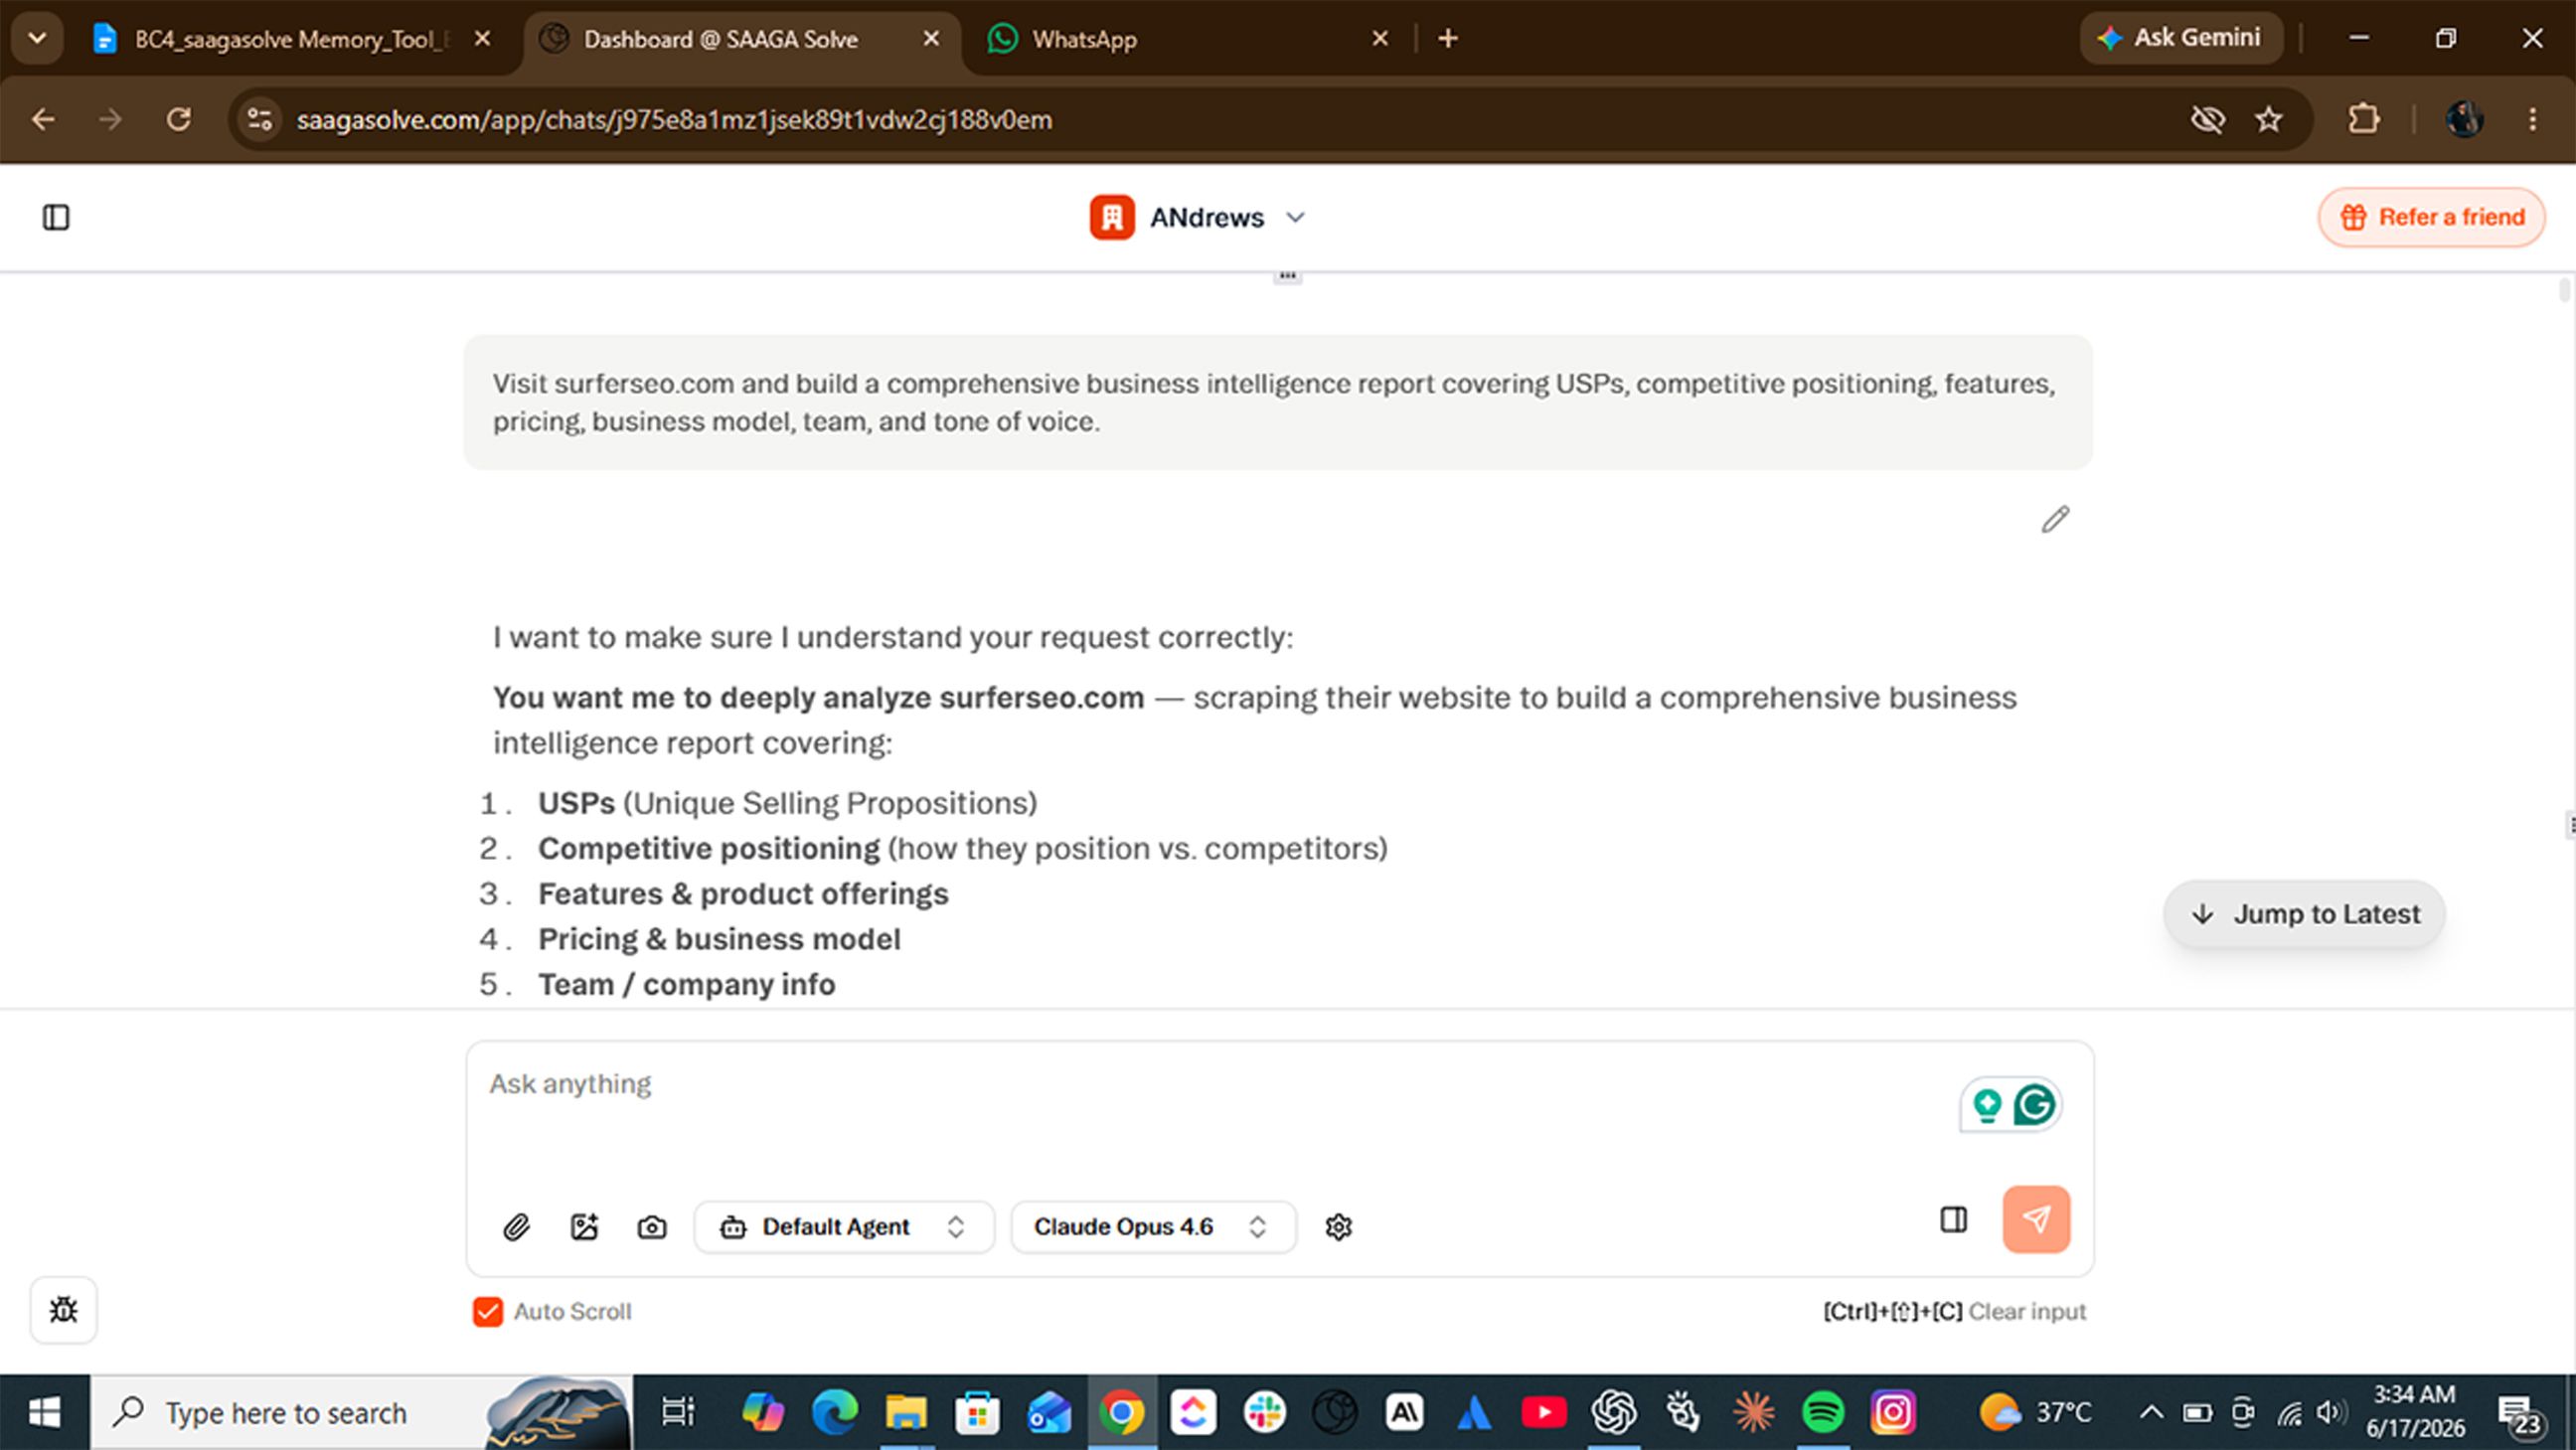Screen dimensions: 2576x1450
Task: Show hidden system tray icons
Action: (2151, 1412)
